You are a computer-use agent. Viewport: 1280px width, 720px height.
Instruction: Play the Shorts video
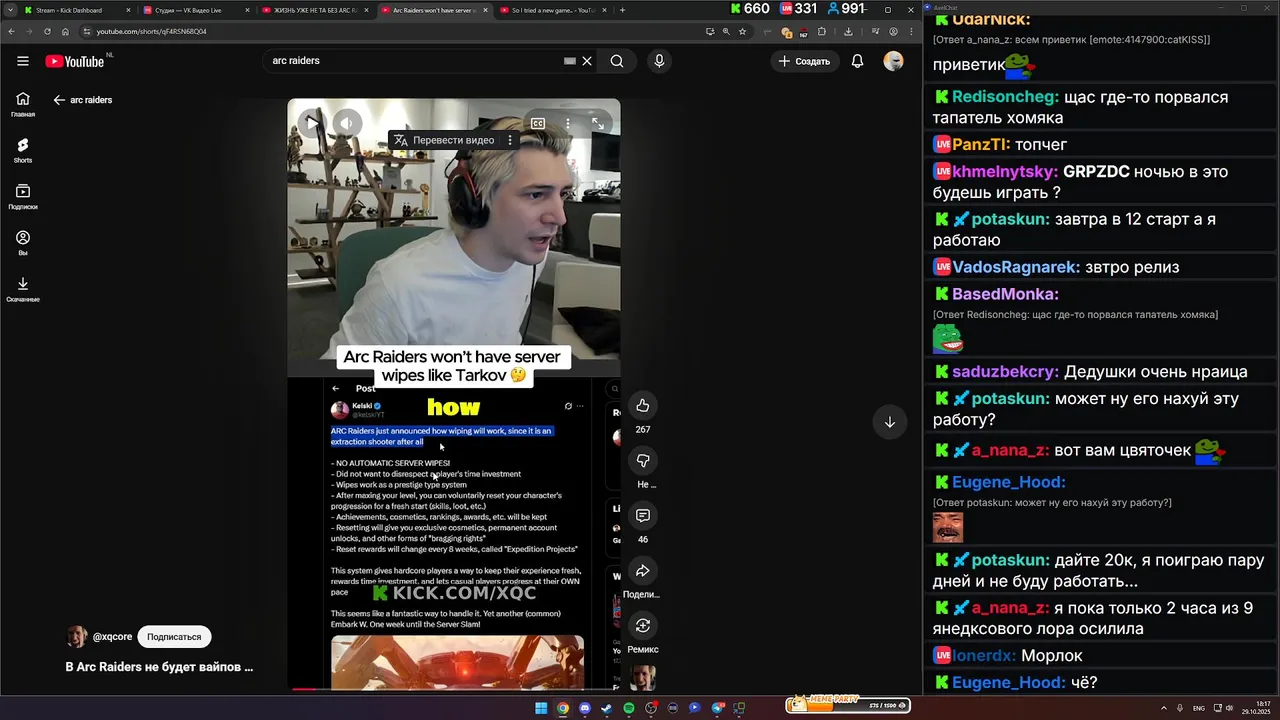pos(312,123)
